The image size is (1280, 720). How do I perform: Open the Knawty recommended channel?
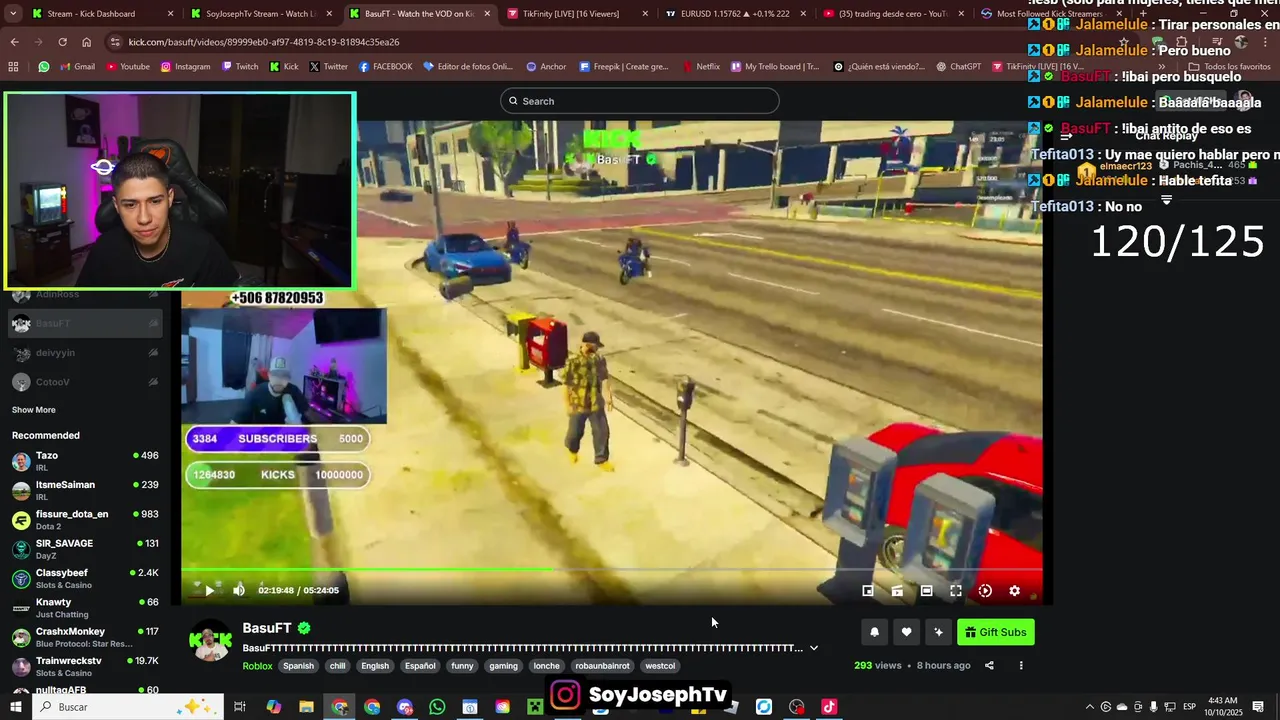coord(85,608)
